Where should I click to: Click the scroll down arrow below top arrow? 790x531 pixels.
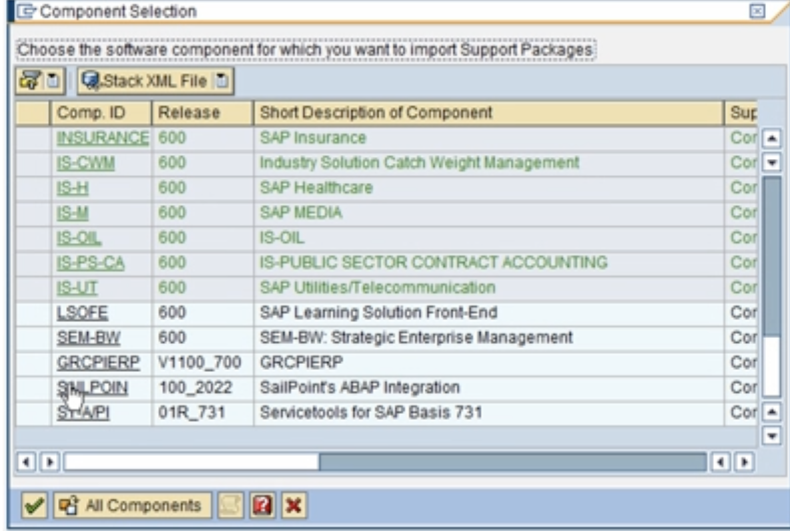click(x=772, y=162)
